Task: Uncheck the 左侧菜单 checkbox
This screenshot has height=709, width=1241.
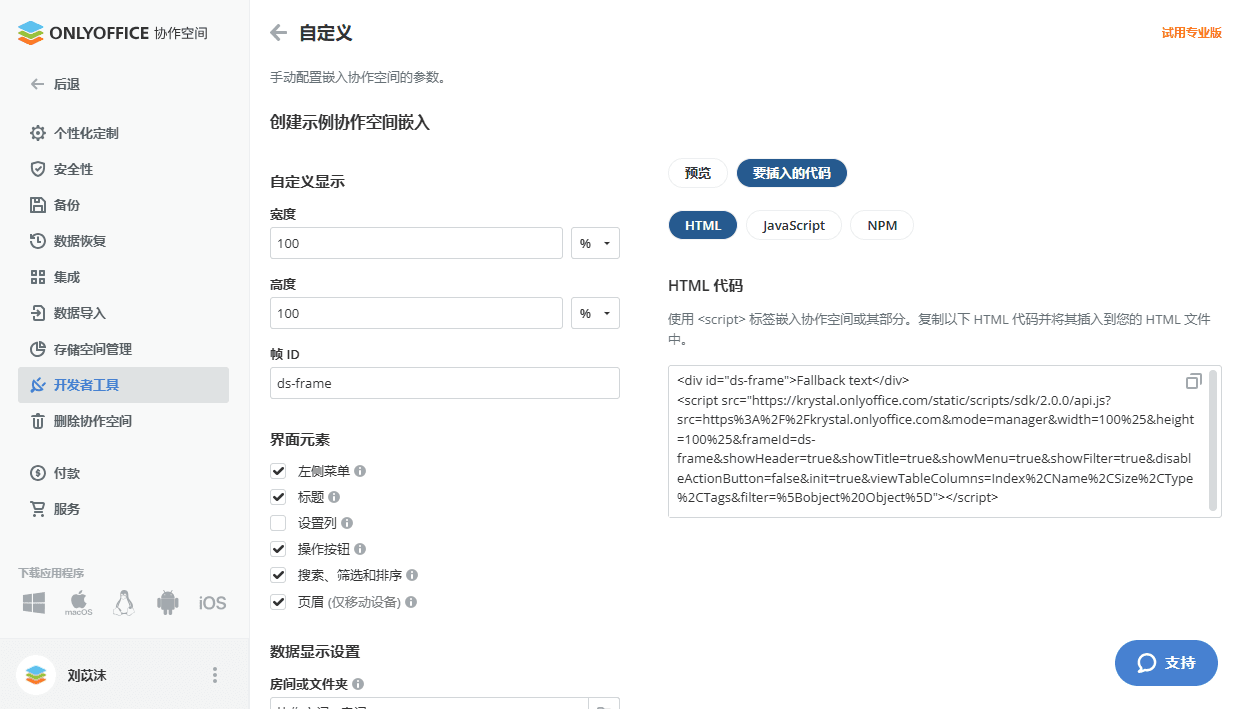Action: [x=278, y=471]
